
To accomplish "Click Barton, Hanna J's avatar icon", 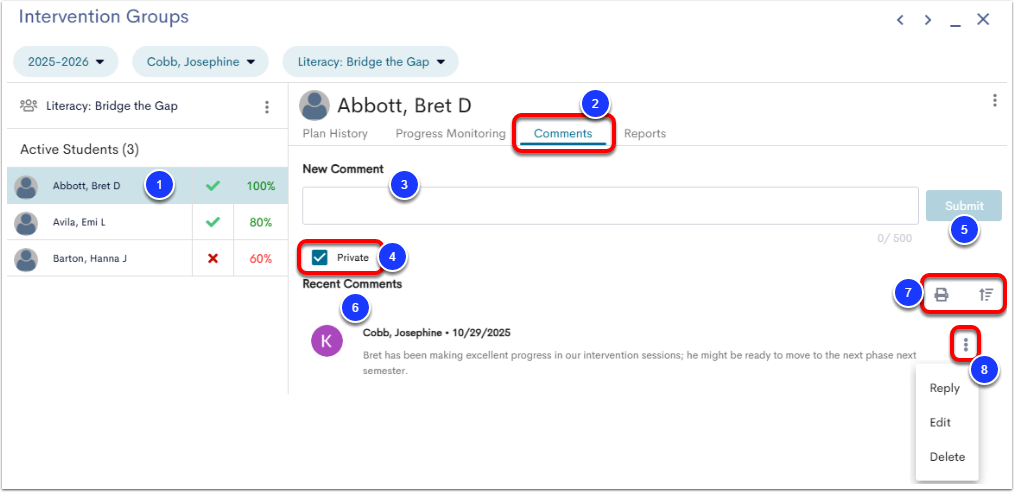I will click(26, 259).
